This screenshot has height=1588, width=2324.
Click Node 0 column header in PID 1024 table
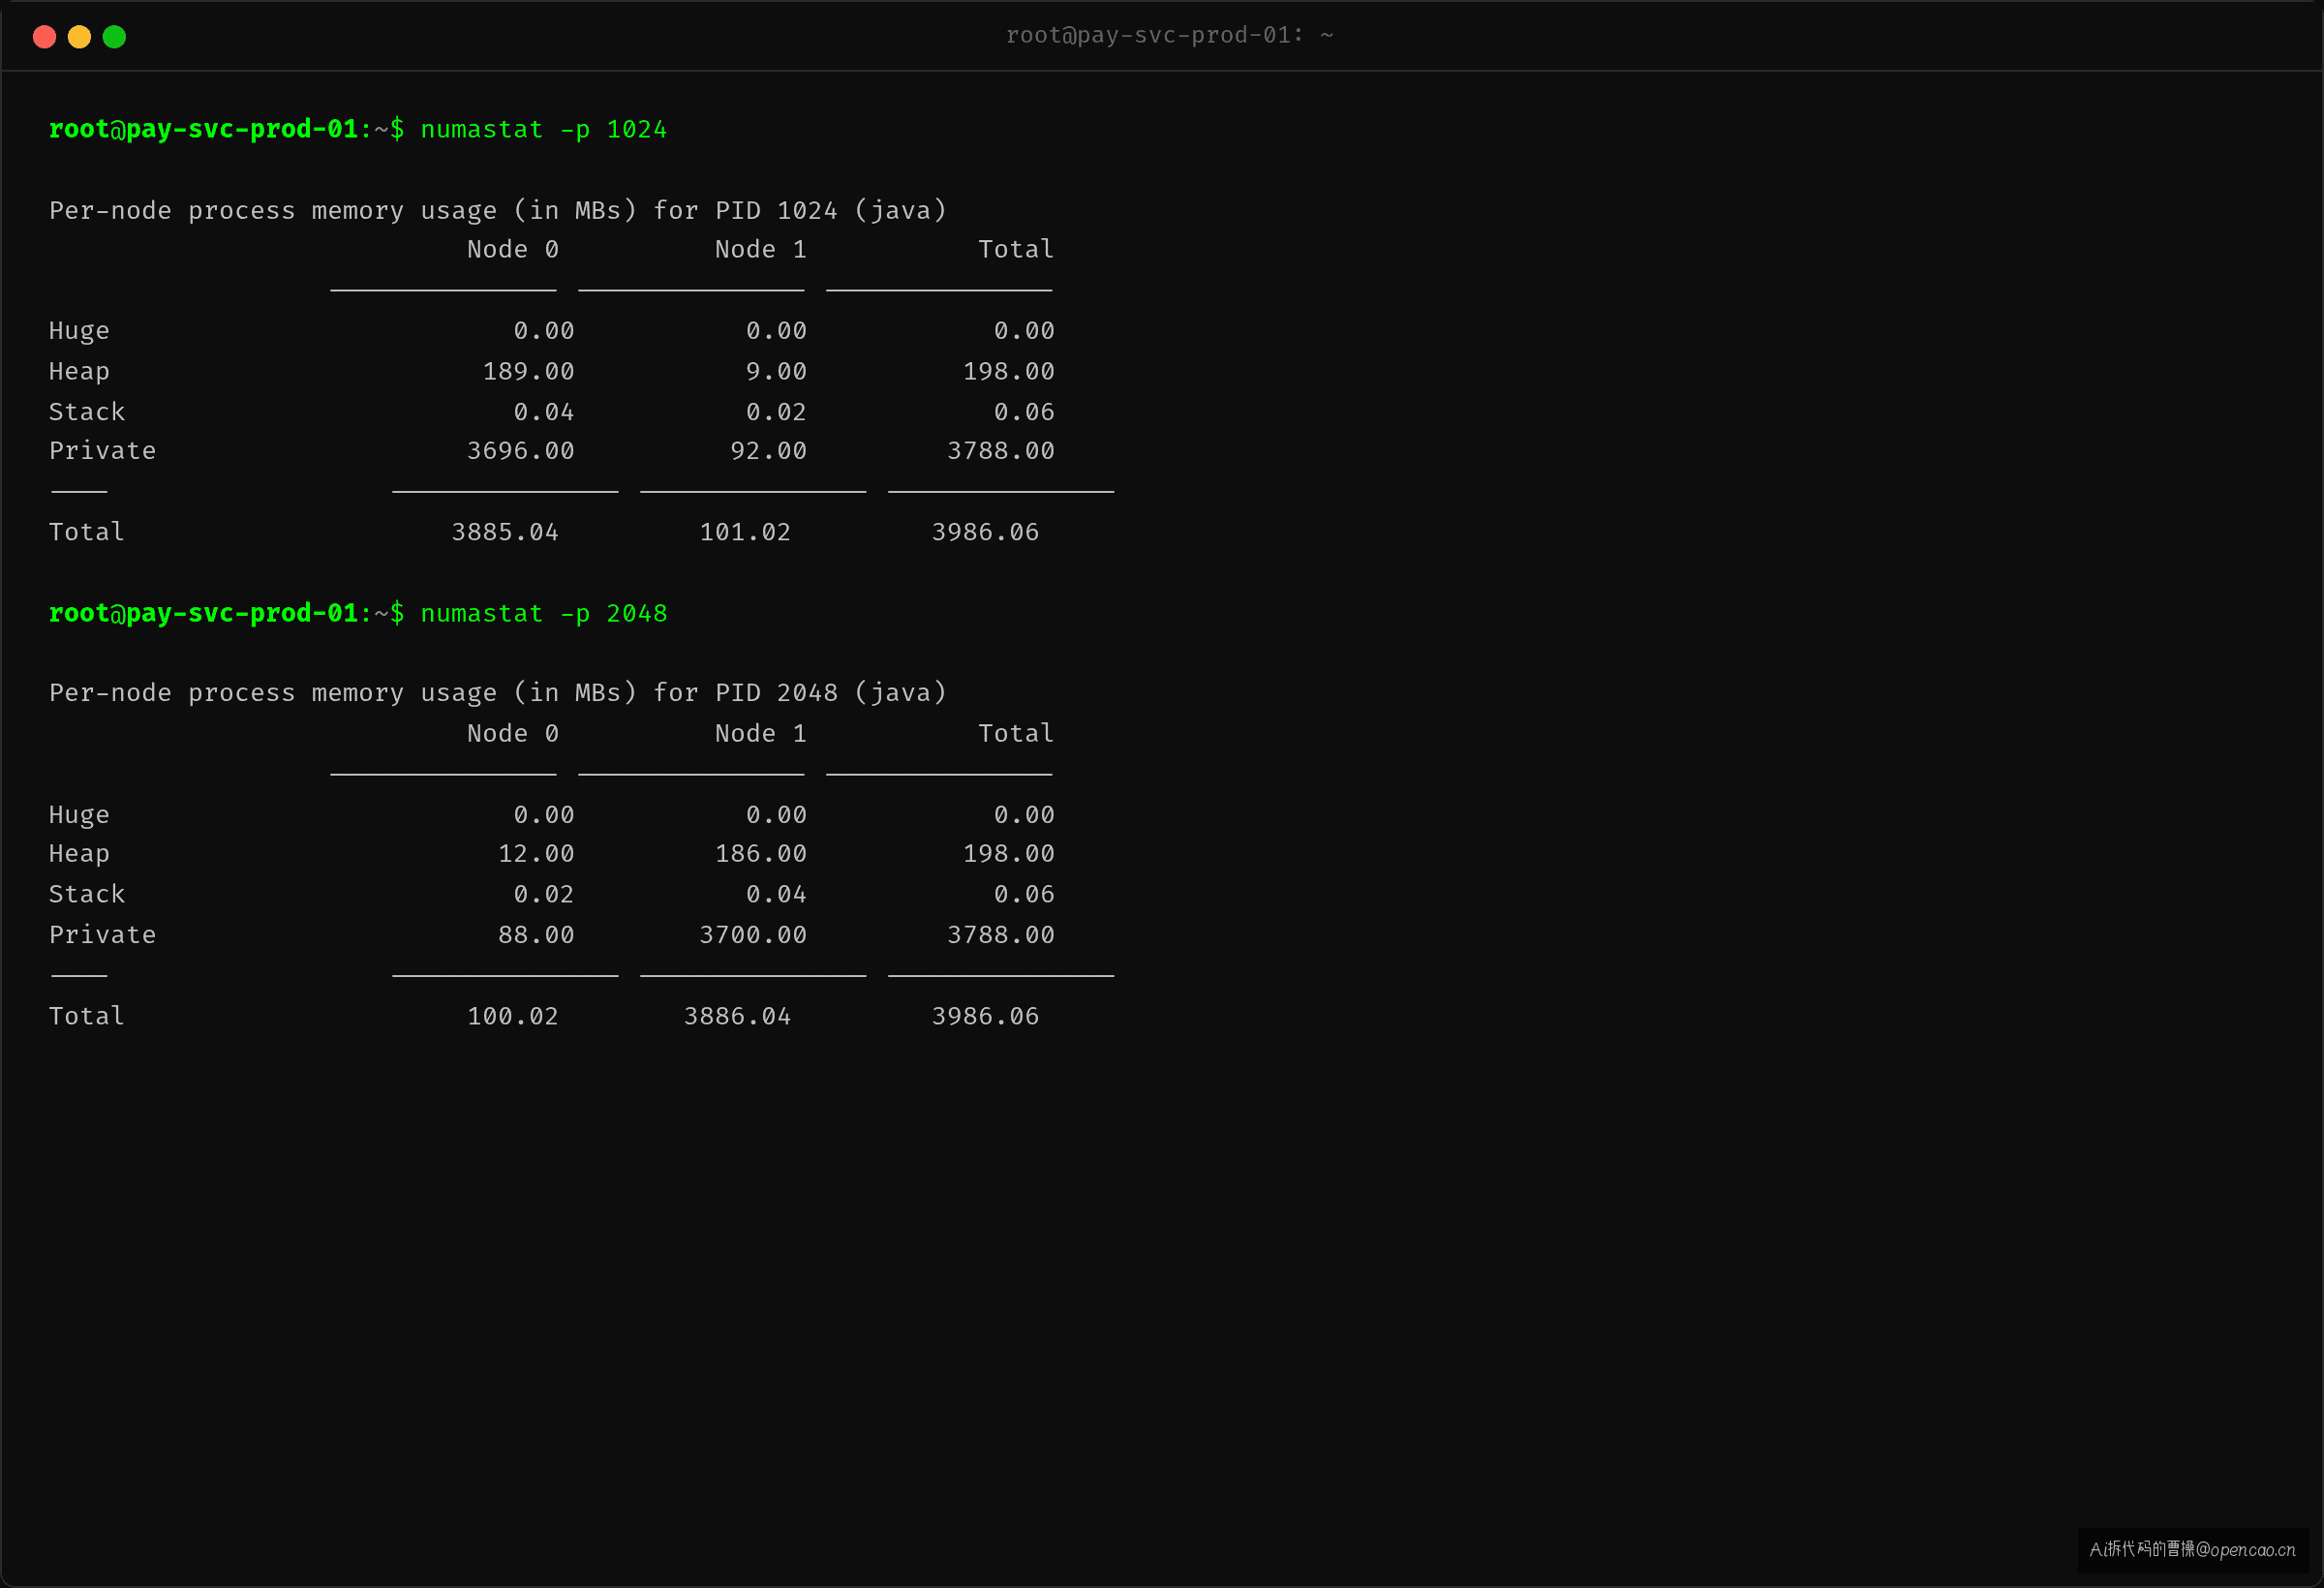[512, 249]
